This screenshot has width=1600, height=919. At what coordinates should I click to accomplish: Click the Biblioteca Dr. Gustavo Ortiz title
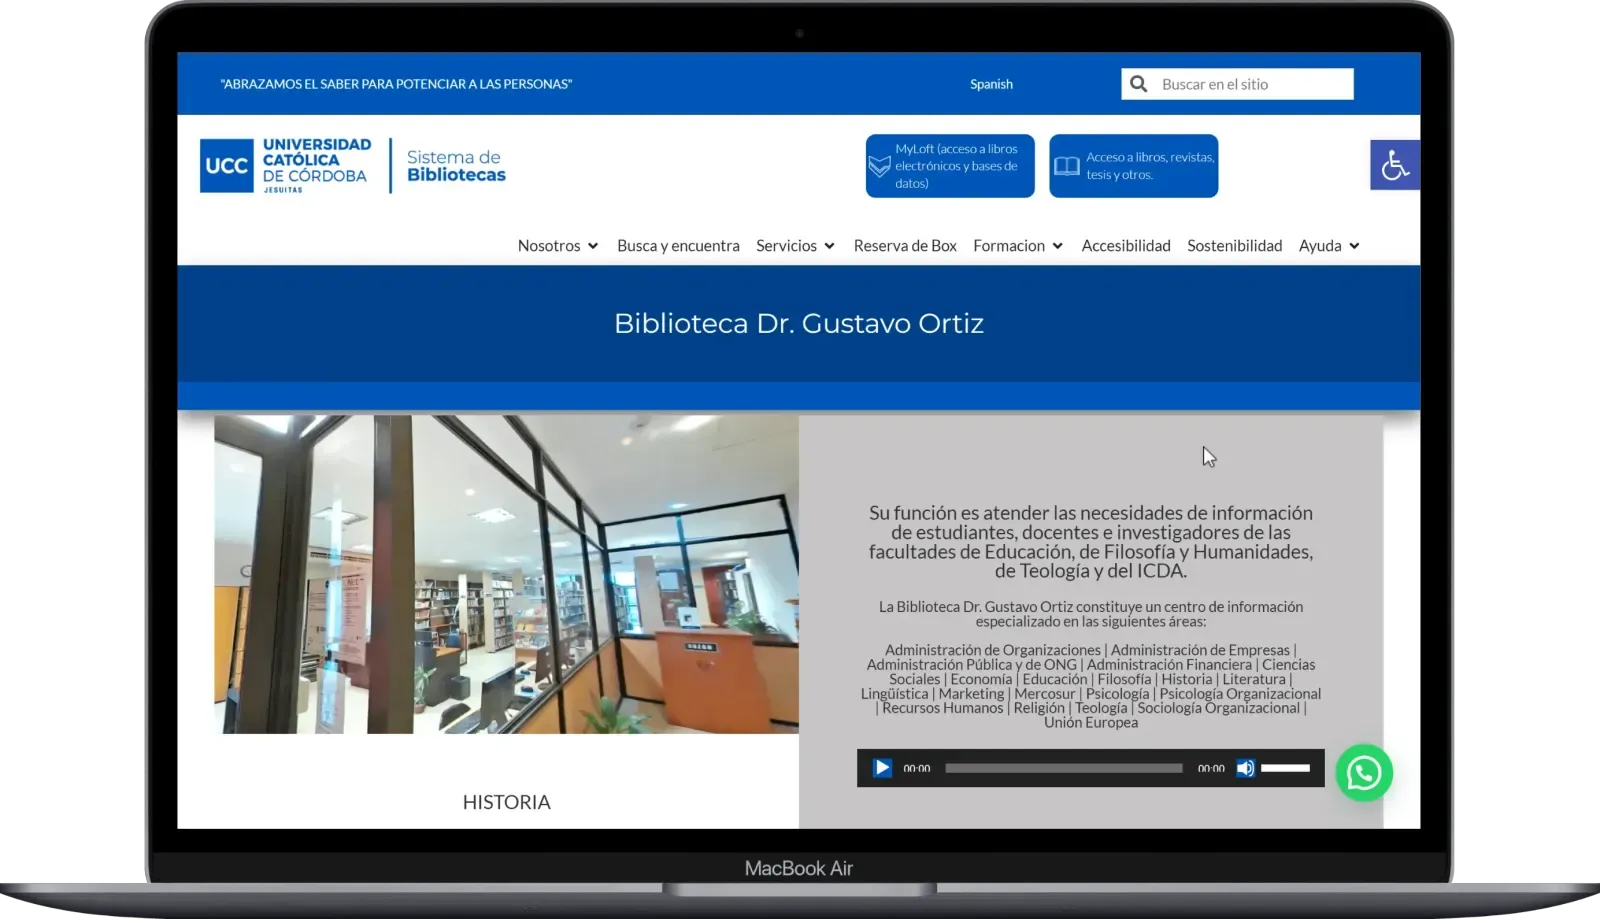pyautogui.click(x=799, y=323)
